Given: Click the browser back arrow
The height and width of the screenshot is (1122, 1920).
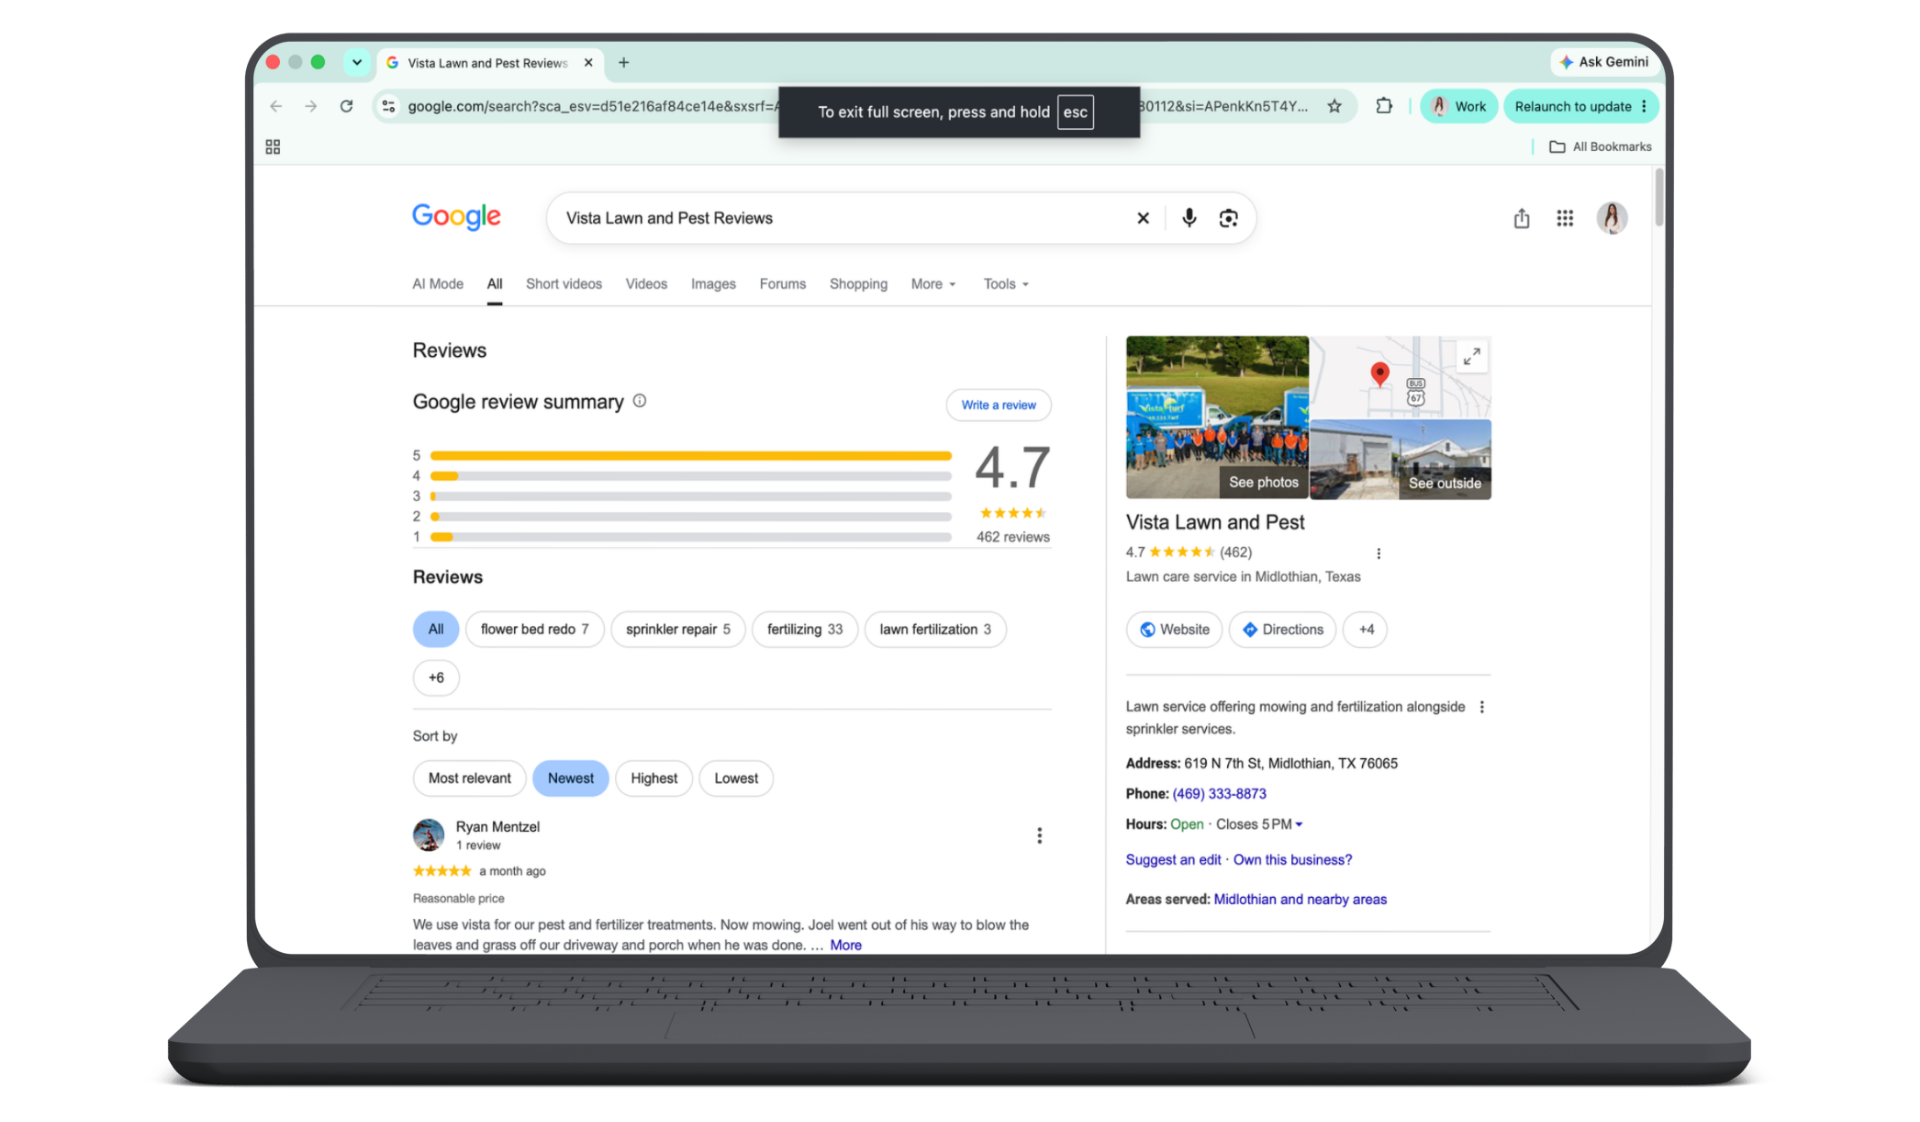Looking at the screenshot, I should coord(276,106).
